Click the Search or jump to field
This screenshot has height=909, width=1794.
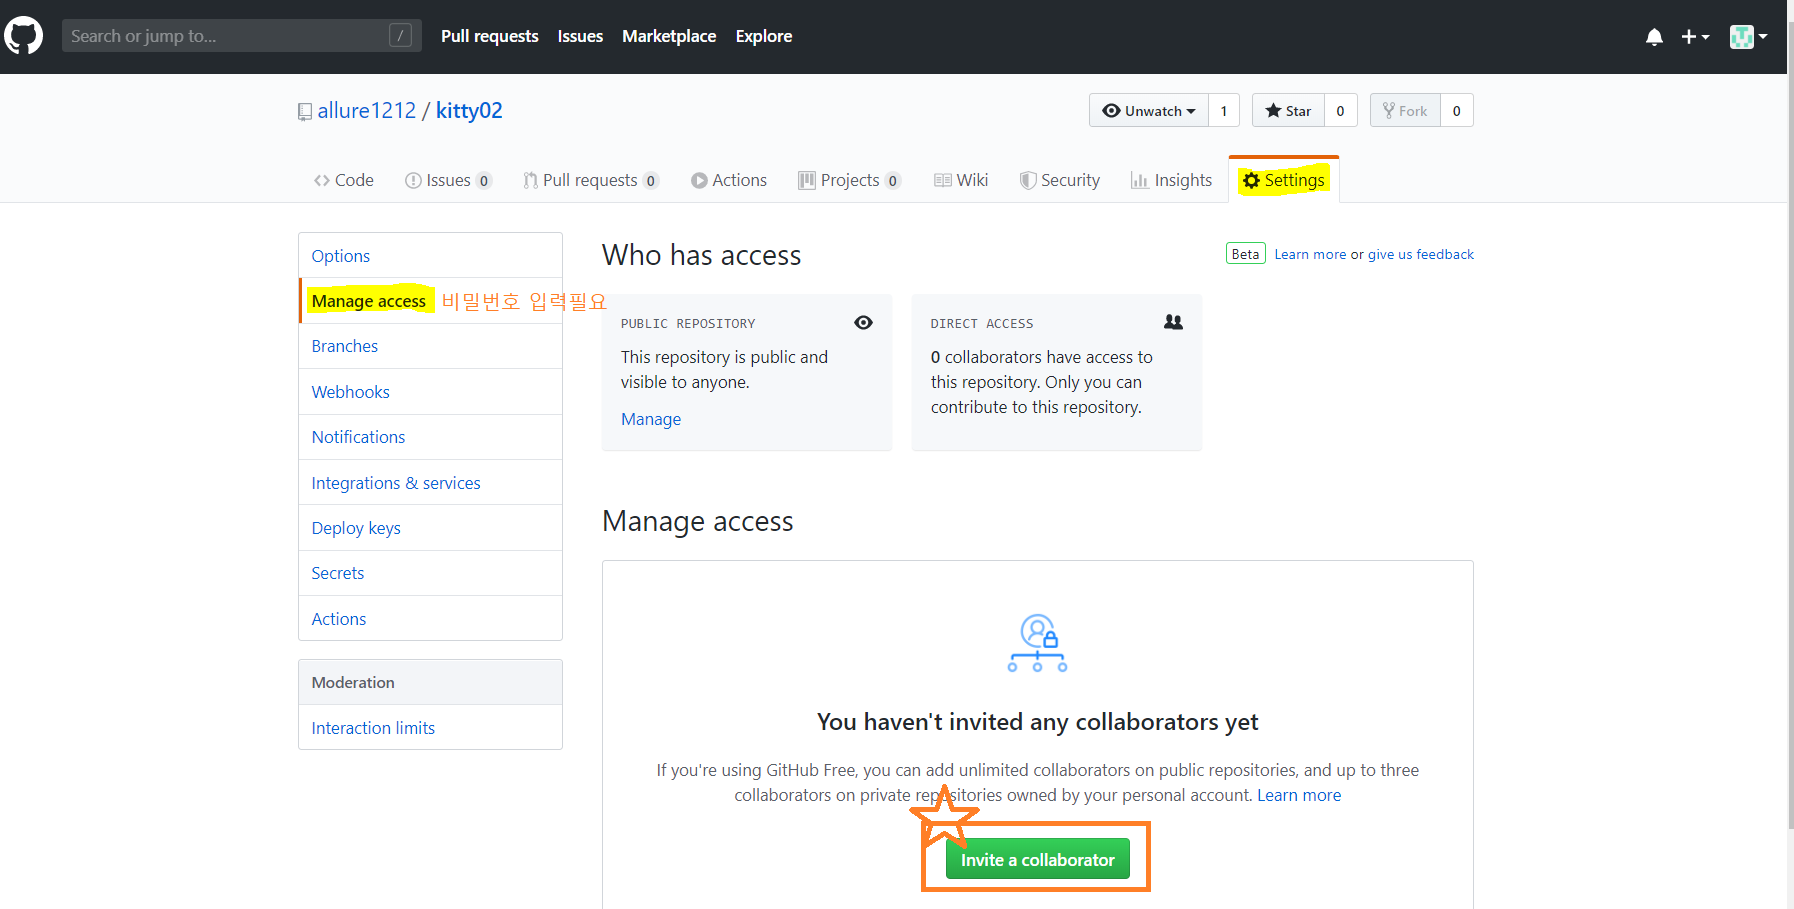coord(241,36)
